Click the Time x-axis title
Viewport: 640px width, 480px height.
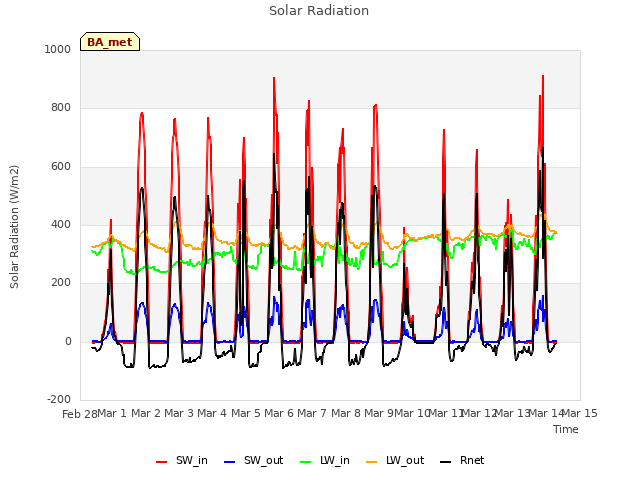point(566,429)
